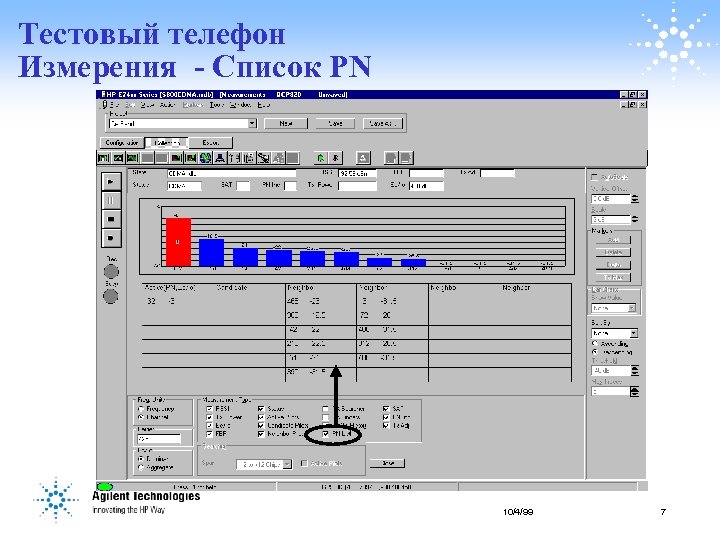Toggle the FER measurement checkbox
Image resolution: width=720 pixels, height=540 pixels.
209,434
